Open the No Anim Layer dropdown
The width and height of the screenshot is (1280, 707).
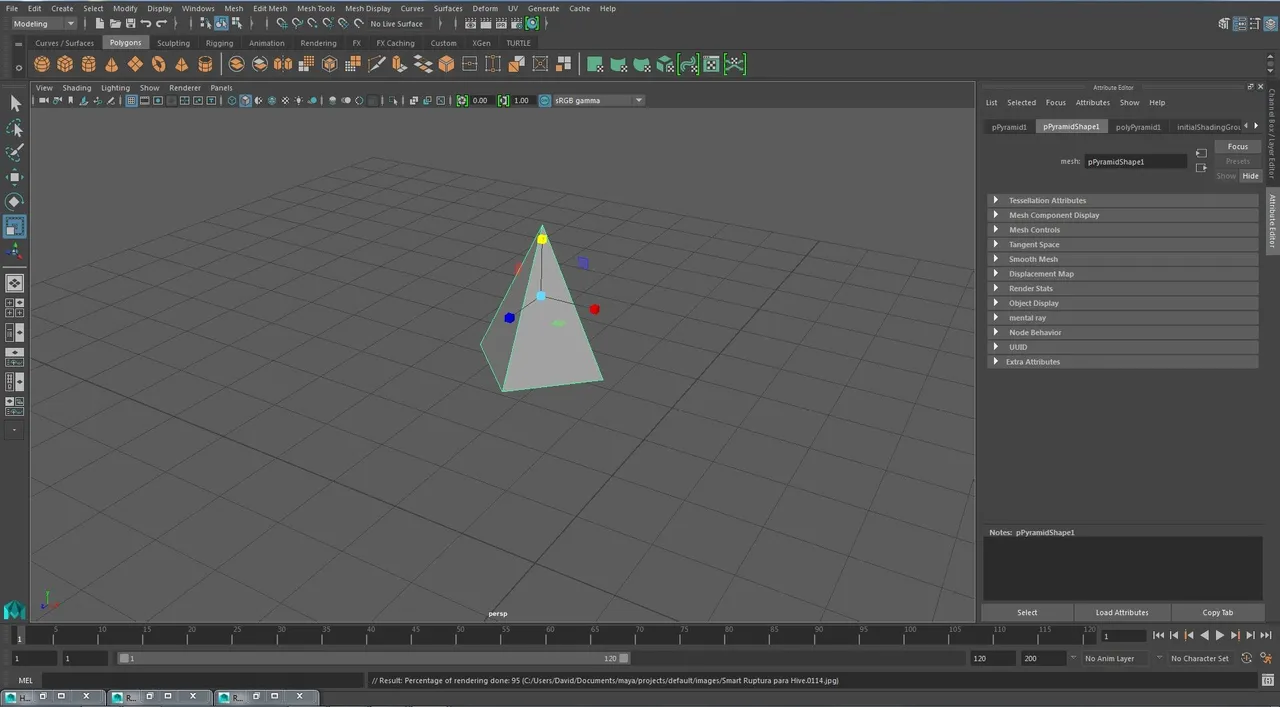[x=1115, y=658]
